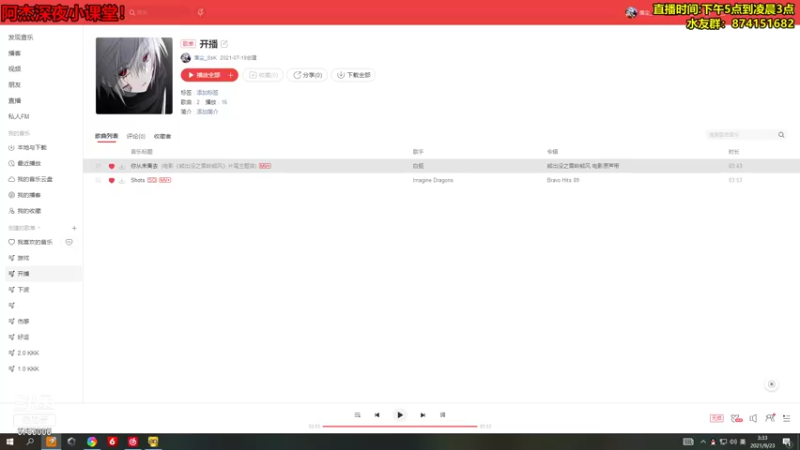Open 发现音乐 in the sidebar

point(20,37)
